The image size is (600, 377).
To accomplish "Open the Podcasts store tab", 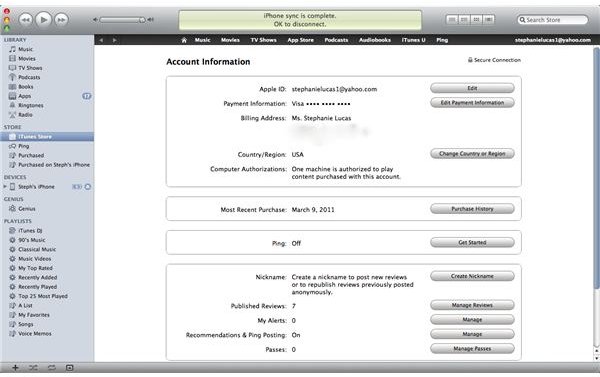I will [x=336, y=40].
